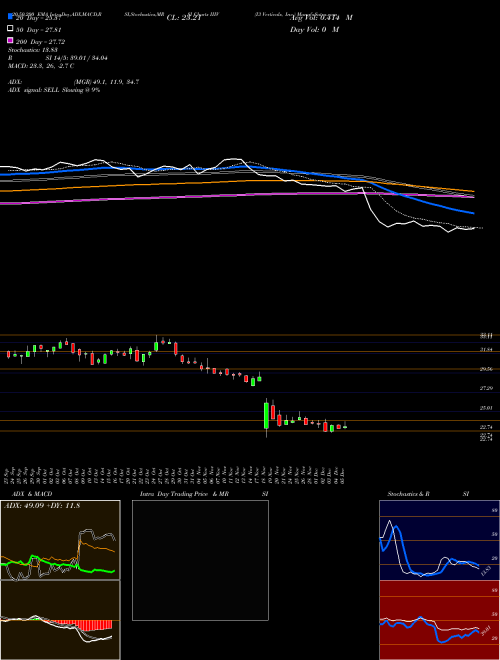Click the 'MACD: 23.3, 26, -2.7 C' line
Screen dimensions: 500x660
41,66
